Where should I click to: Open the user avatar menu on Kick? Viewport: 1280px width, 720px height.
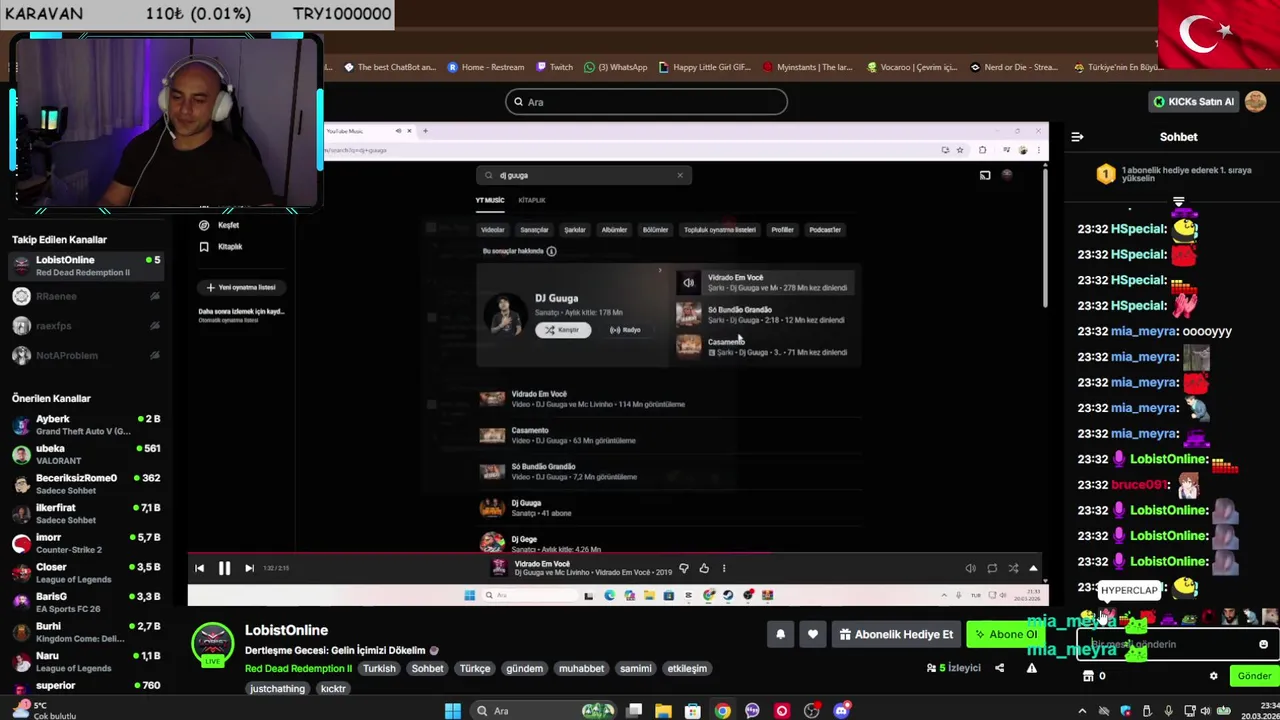1255,102
